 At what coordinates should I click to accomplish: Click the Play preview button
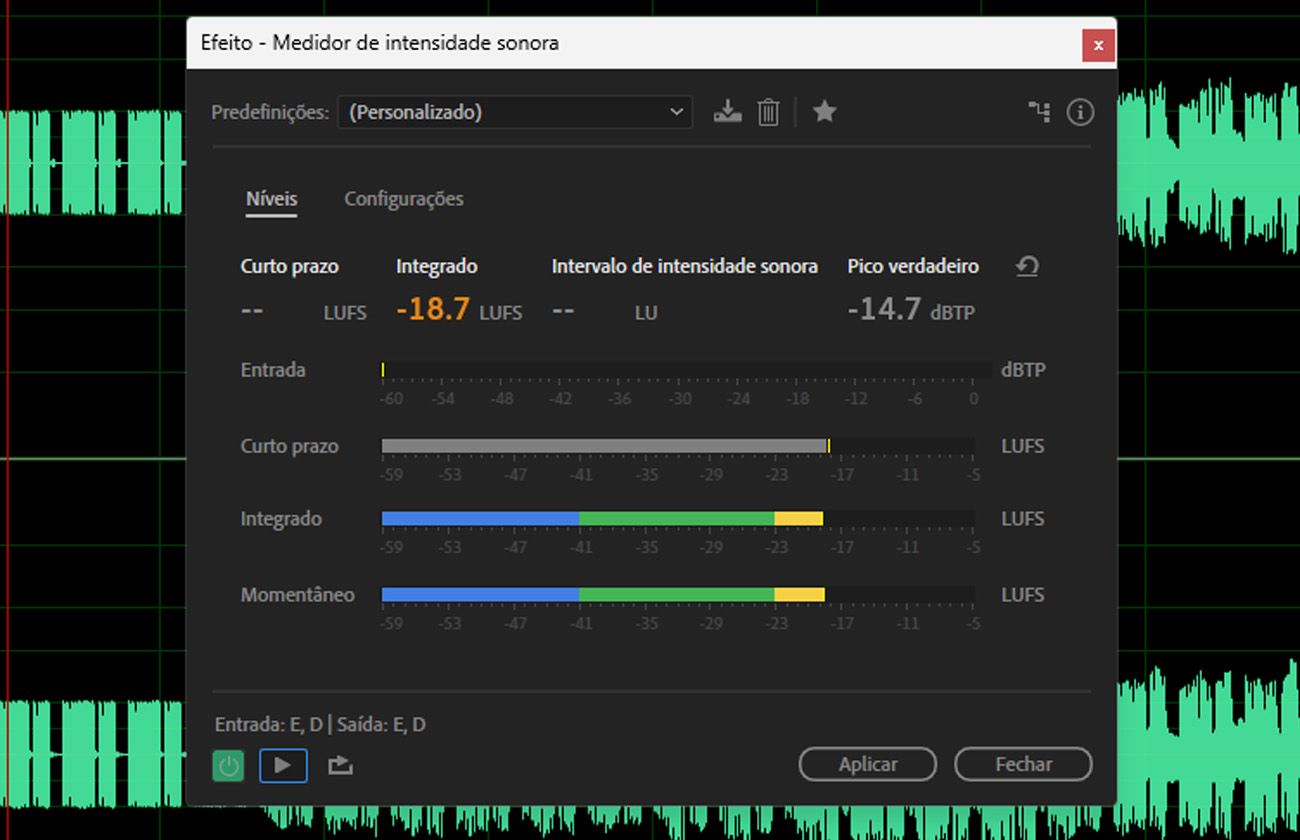[283, 765]
